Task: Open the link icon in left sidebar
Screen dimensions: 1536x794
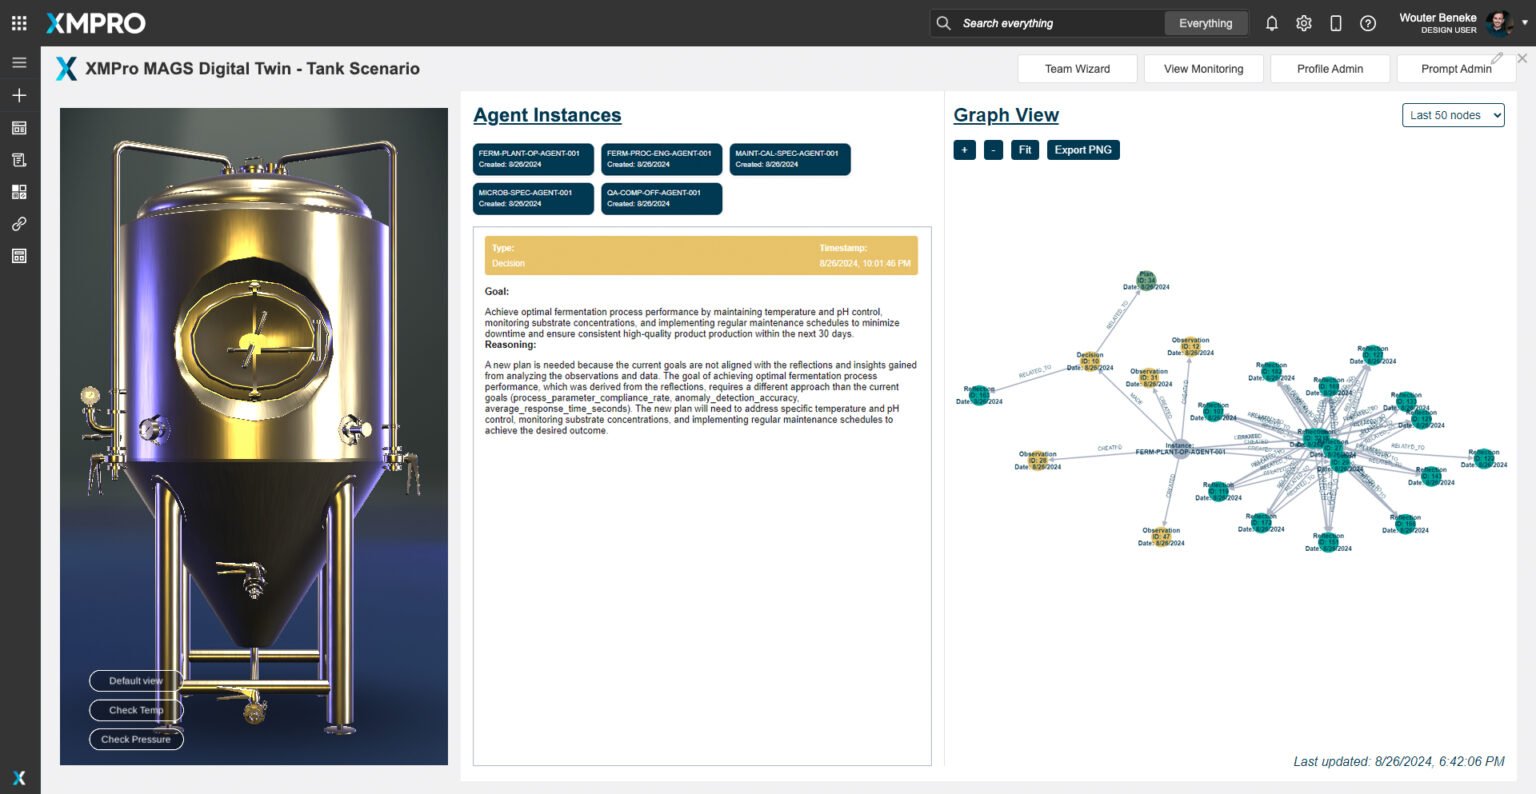Action: pos(19,224)
